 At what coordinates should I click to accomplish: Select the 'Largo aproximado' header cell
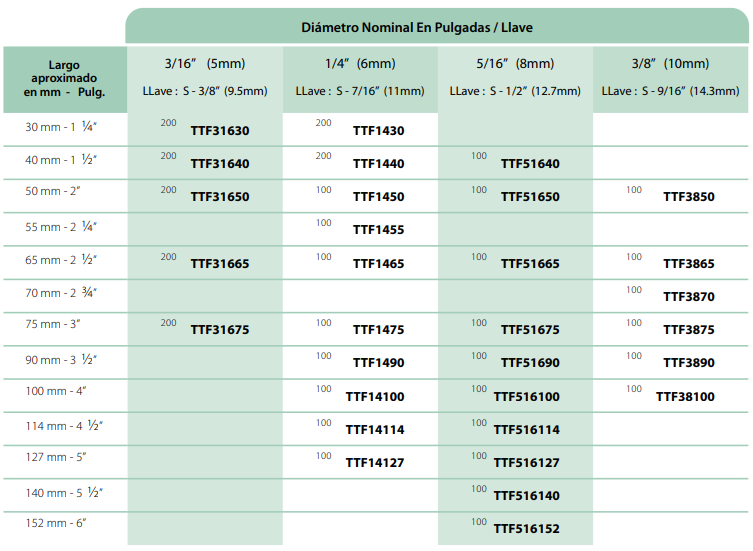click(64, 79)
